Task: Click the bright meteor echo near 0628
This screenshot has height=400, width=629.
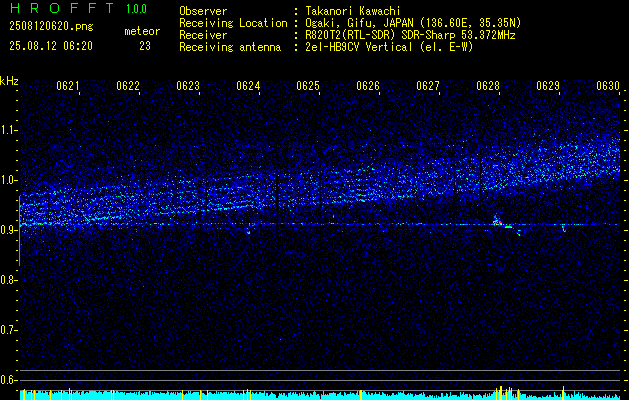Action: click(503, 223)
